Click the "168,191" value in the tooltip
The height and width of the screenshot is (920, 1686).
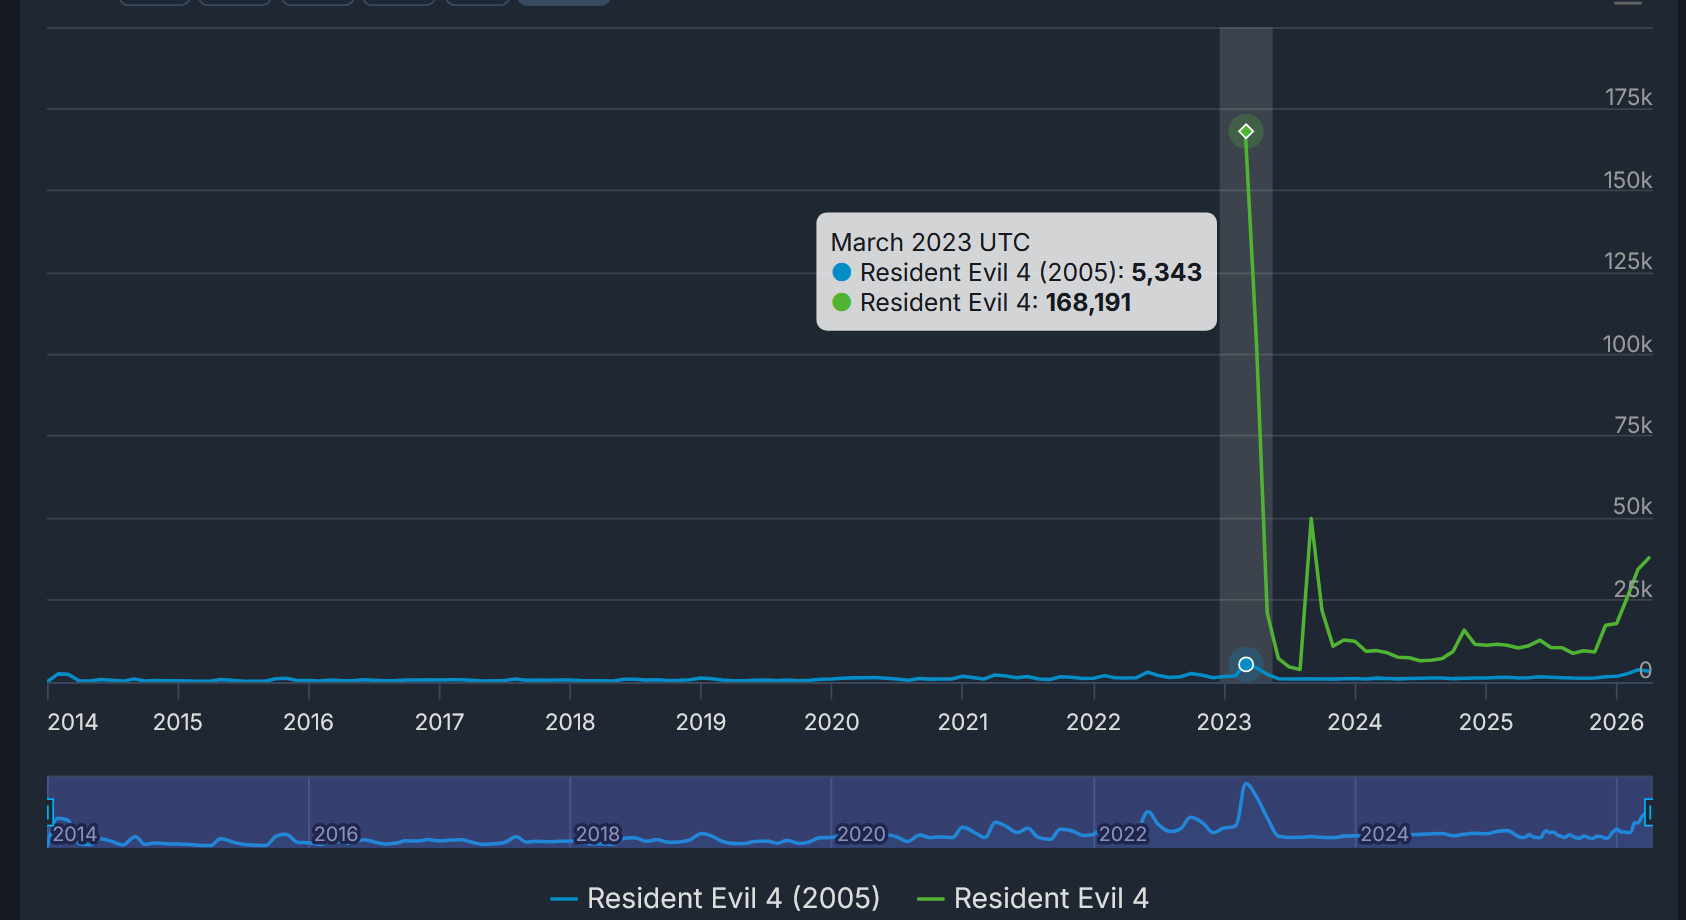point(1088,302)
